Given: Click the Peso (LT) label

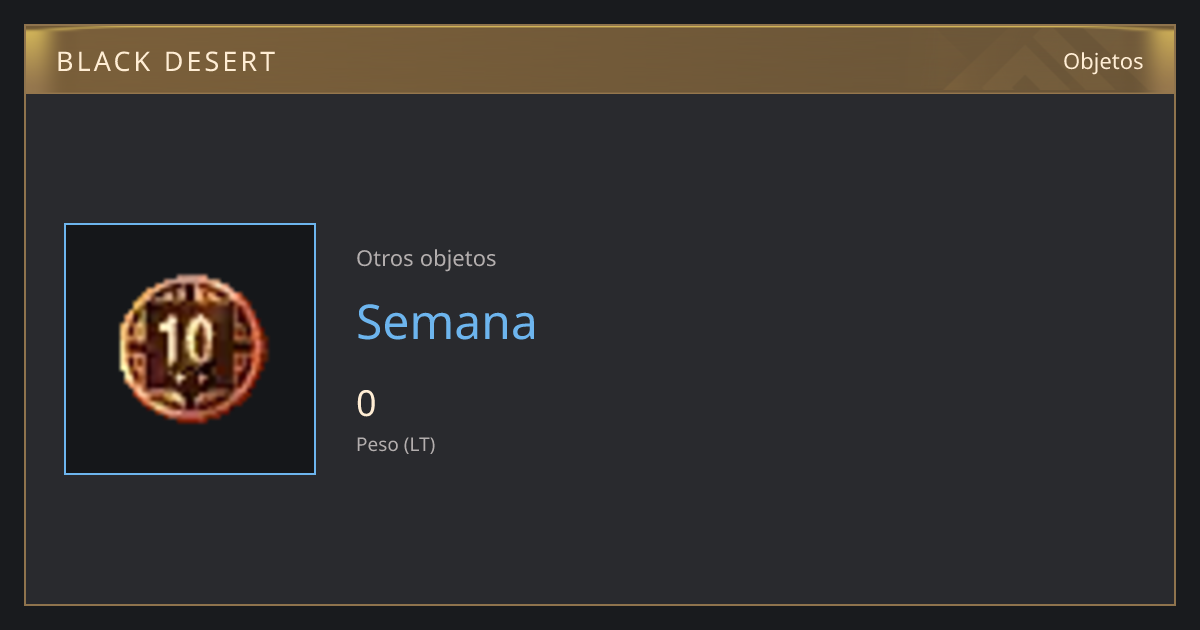Looking at the screenshot, I should (x=396, y=444).
